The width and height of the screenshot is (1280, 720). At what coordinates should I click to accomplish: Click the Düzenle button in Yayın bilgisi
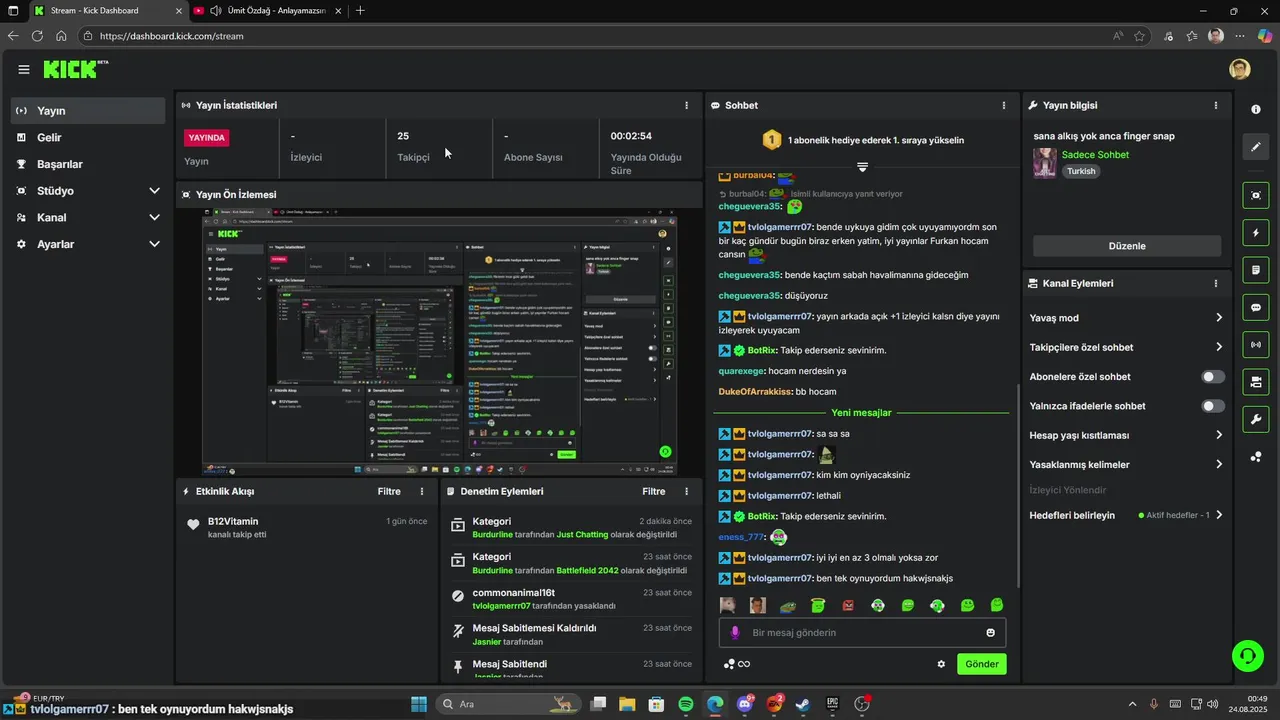point(1127,246)
